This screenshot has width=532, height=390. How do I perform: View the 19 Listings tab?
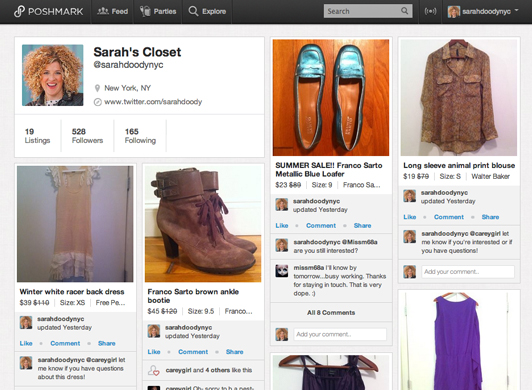click(37, 136)
